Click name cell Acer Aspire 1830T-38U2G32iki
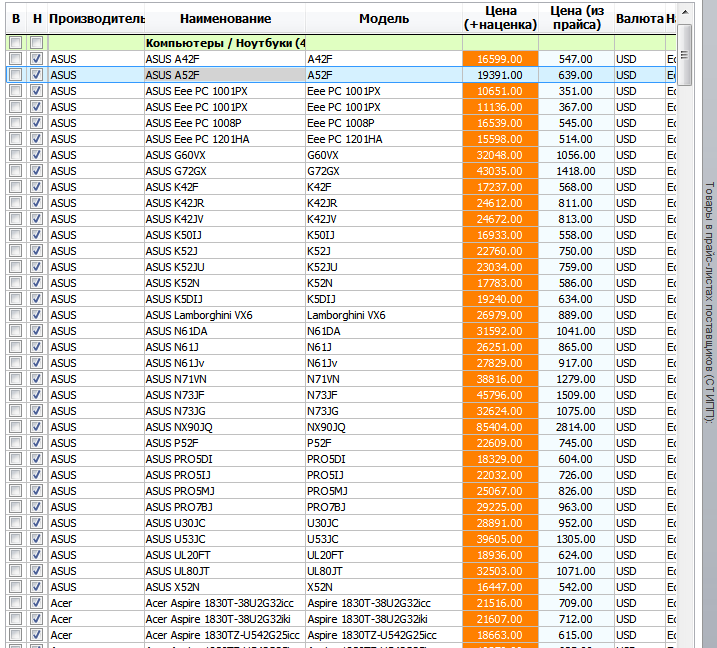The image size is (717, 648). pos(225,619)
